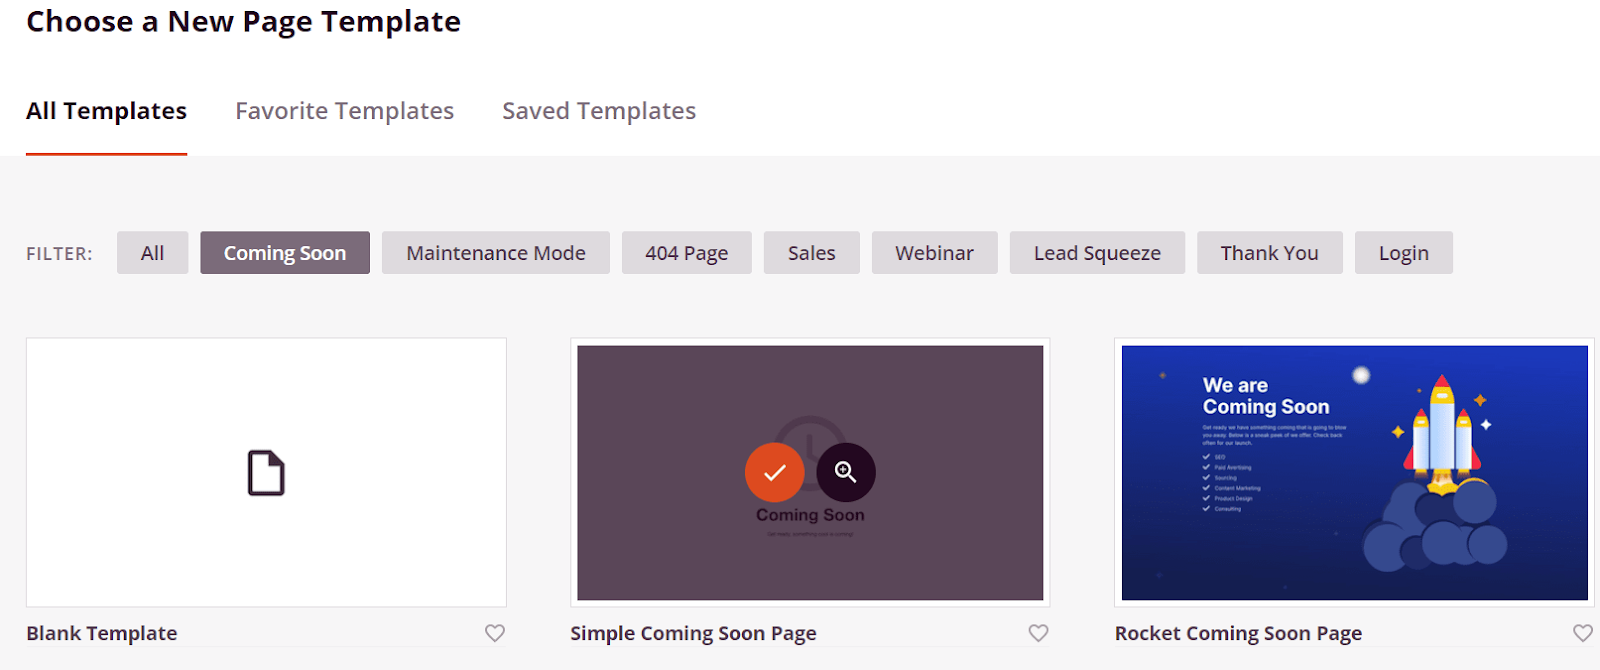Filter templates by Sales

pyautogui.click(x=811, y=253)
